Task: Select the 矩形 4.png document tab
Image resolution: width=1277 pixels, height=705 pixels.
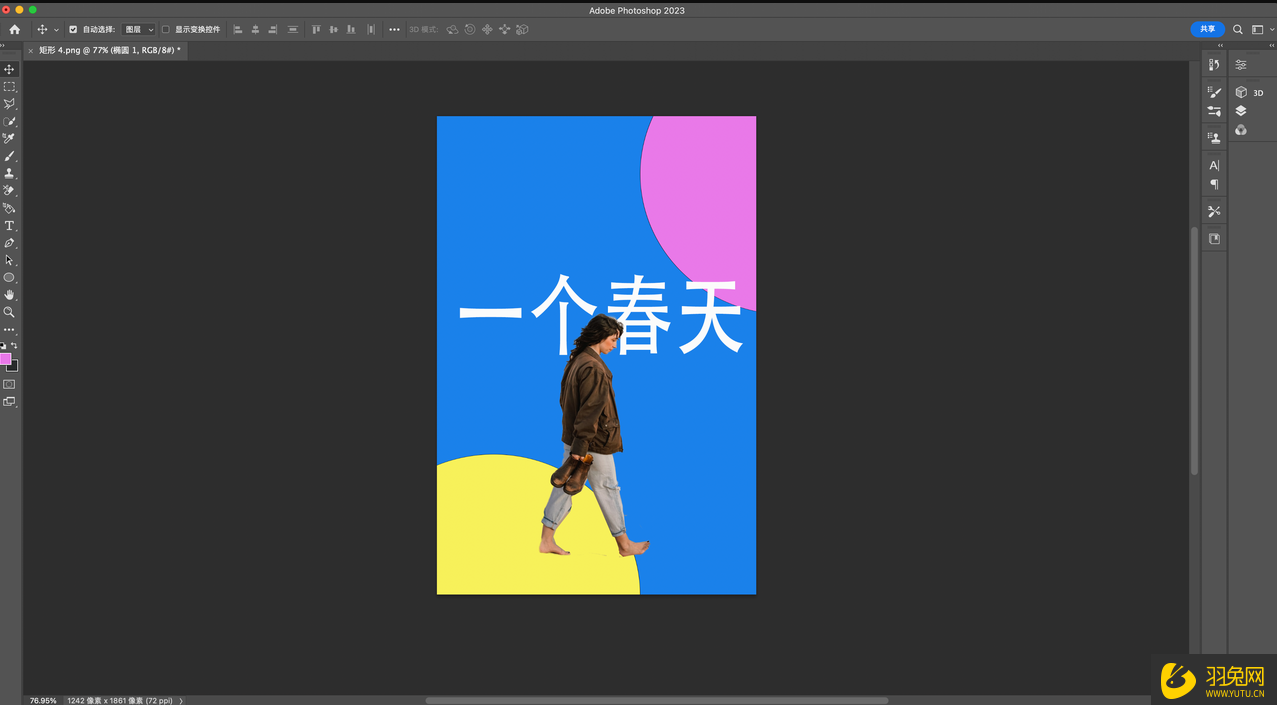Action: [110, 50]
